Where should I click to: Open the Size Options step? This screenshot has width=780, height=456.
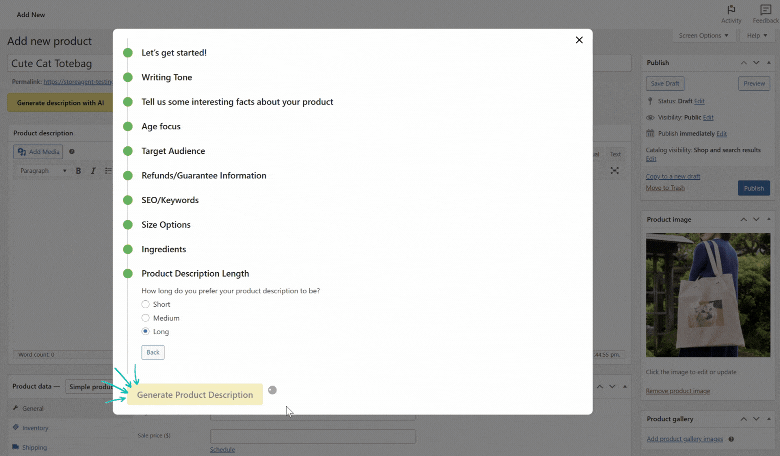[166, 225]
